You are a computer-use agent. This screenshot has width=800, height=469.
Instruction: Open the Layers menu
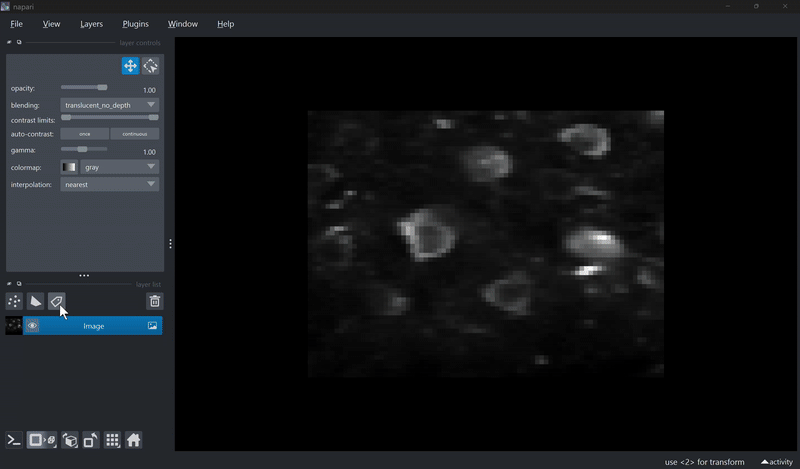(x=91, y=24)
